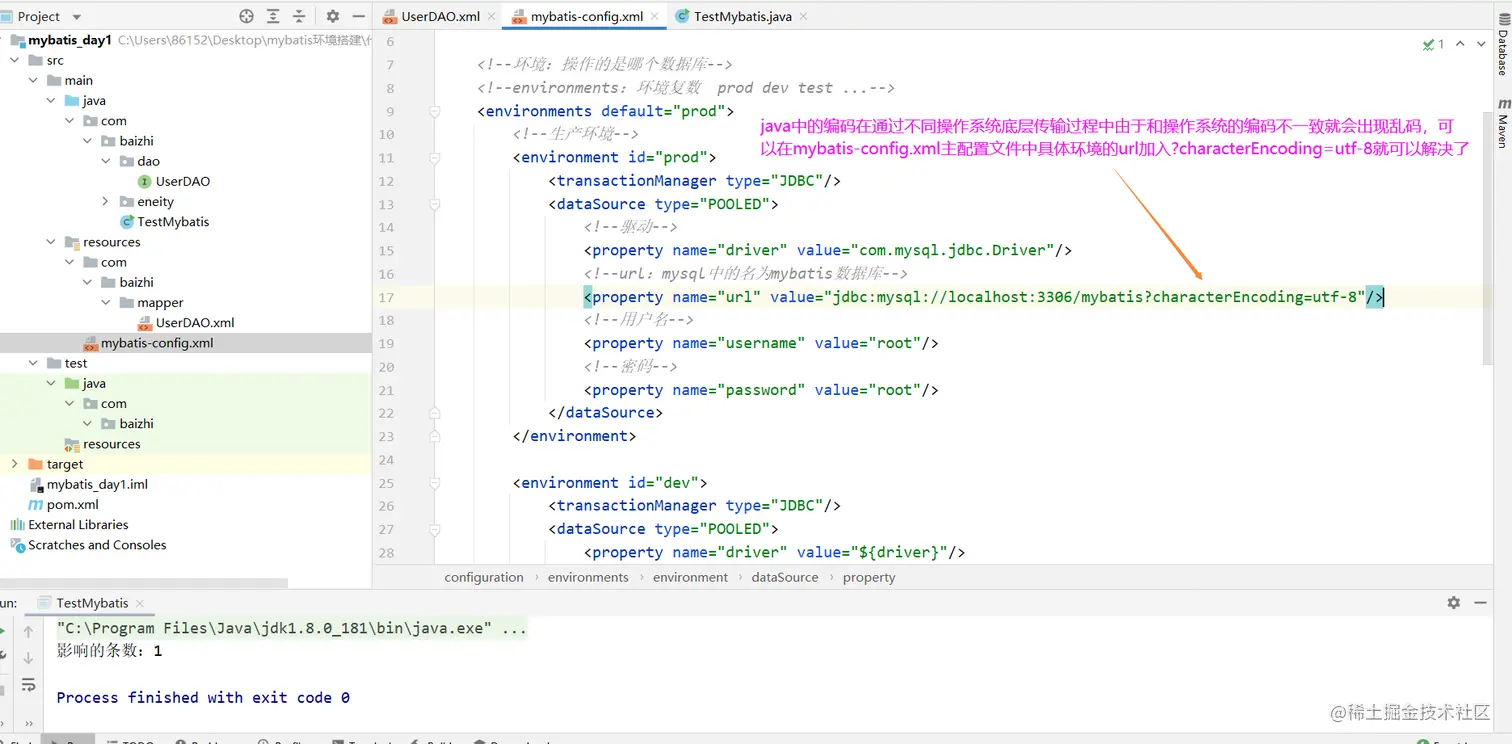Screen dimensions: 1512x744
Task: Fold the dataSource block at line 13
Action: point(435,204)
